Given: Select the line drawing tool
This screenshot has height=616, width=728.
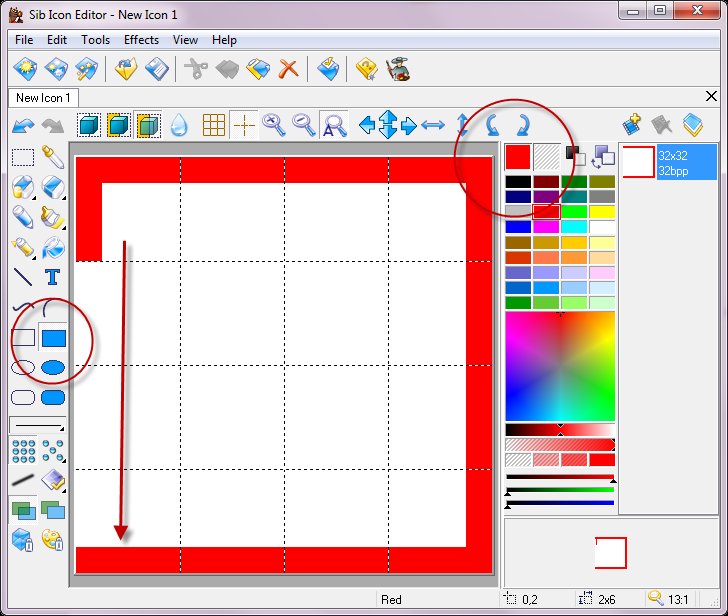Looking at the screenshot, I should click(23, 277).
